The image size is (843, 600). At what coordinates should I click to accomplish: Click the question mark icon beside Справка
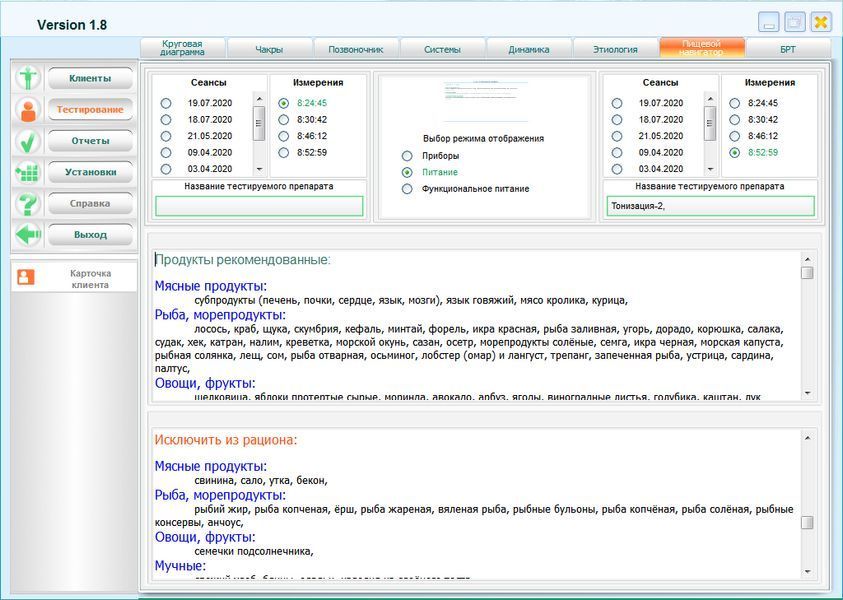coord(28,204)
